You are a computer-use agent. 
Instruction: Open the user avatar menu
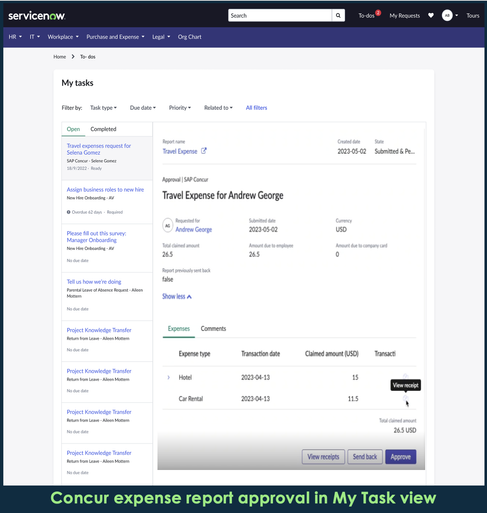pos(447,15)
